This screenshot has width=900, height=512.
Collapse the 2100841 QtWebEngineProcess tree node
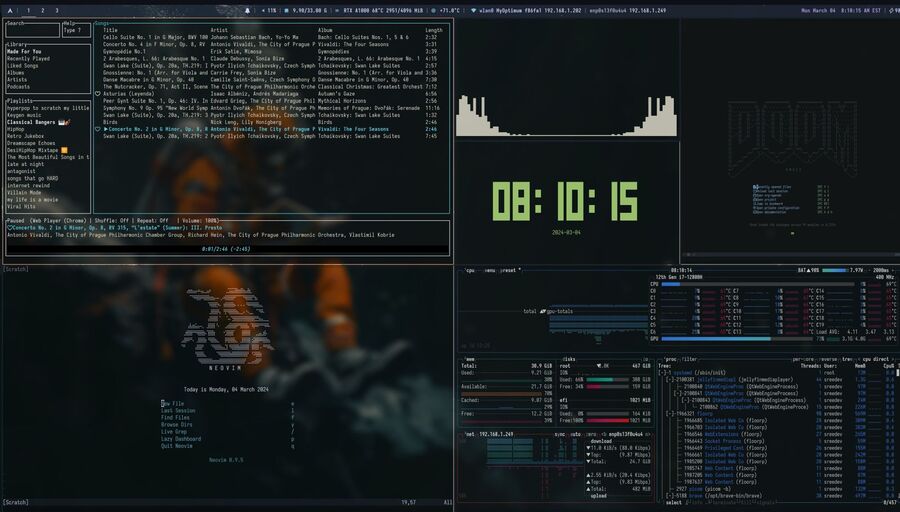pyautogui.click(x=677, y=393)
